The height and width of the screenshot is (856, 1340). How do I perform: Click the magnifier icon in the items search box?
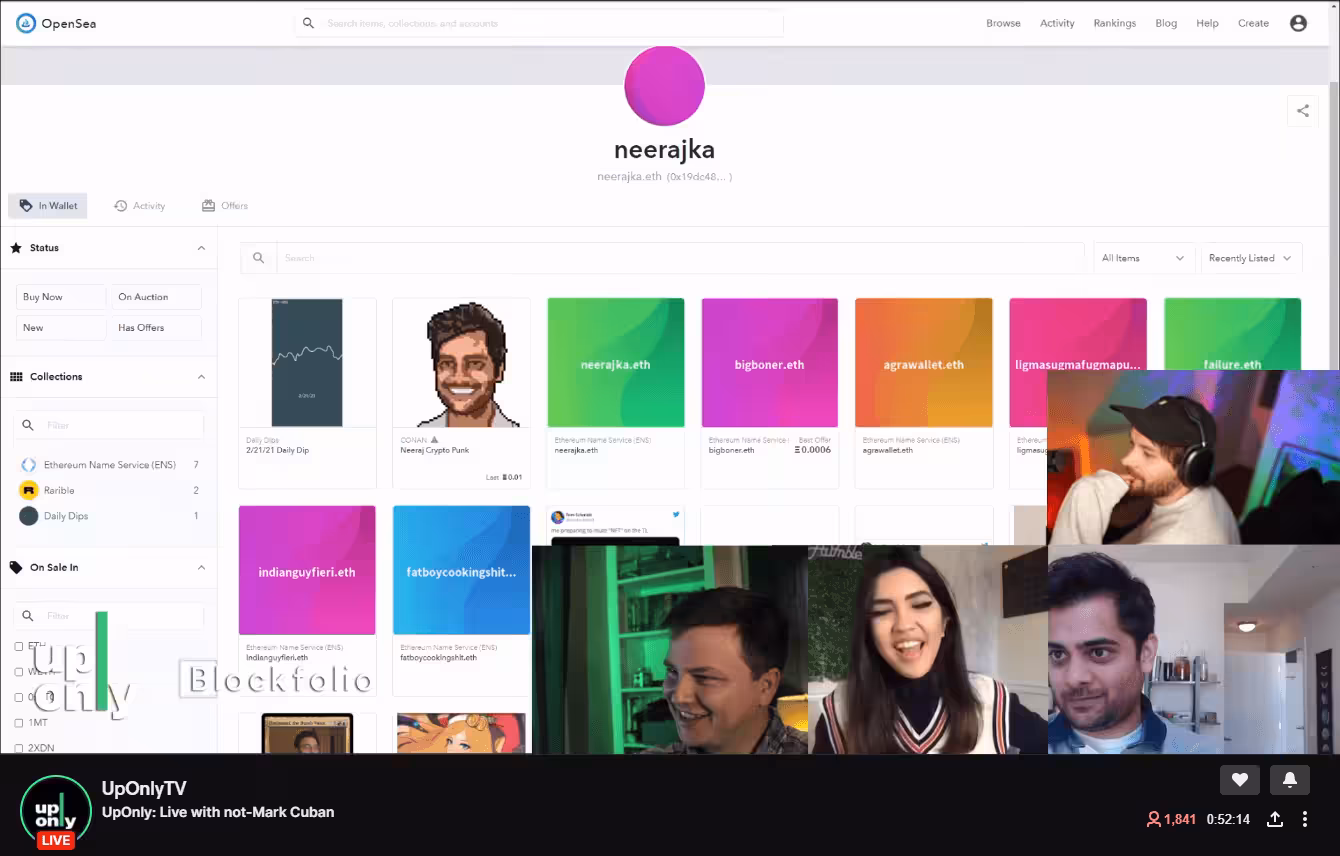point(258,258)
